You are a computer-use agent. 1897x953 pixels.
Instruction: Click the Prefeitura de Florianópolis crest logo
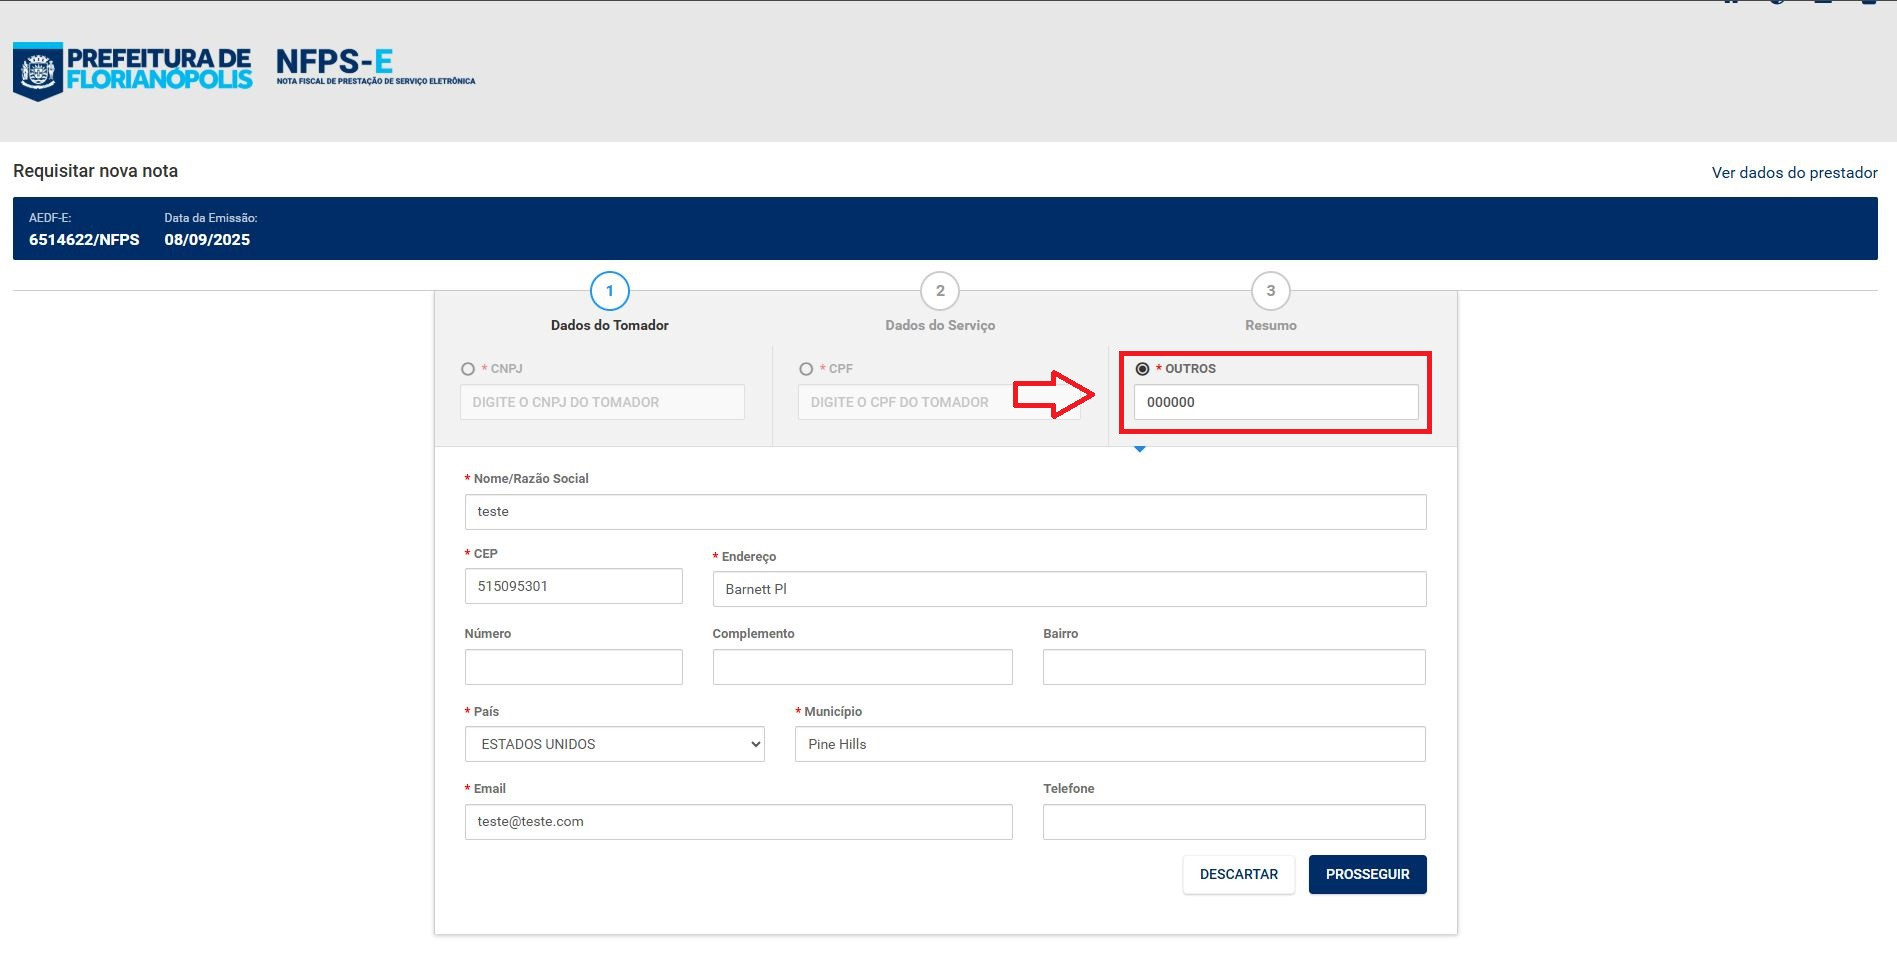point(38,71)
